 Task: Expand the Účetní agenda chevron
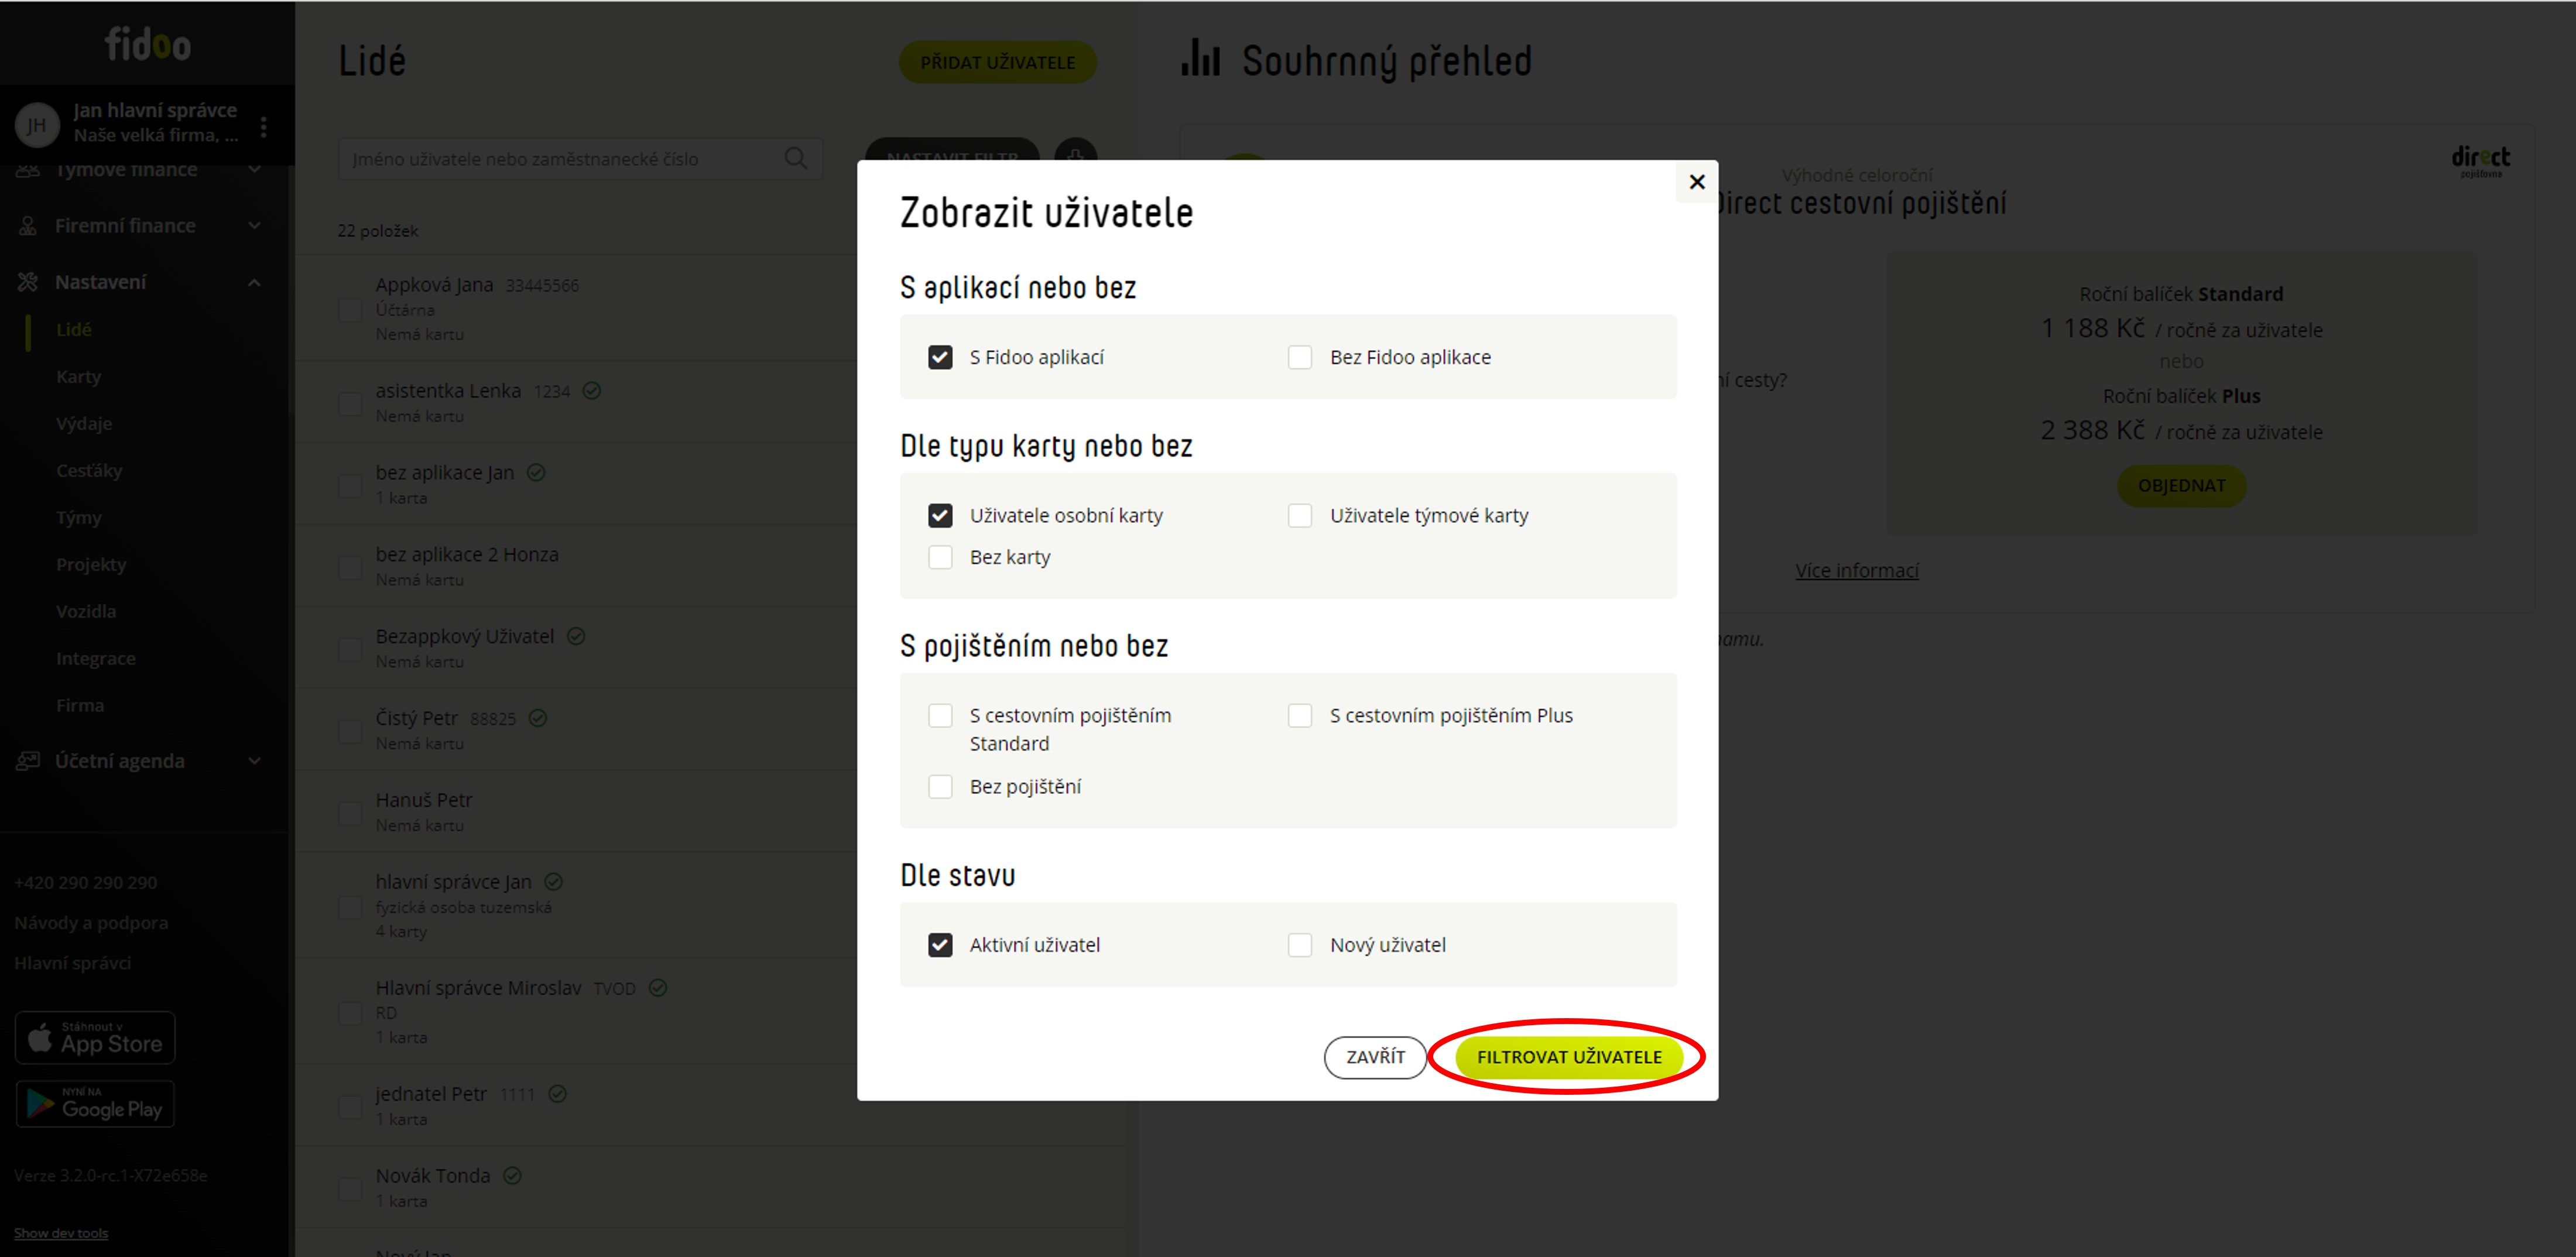[254, 761]
